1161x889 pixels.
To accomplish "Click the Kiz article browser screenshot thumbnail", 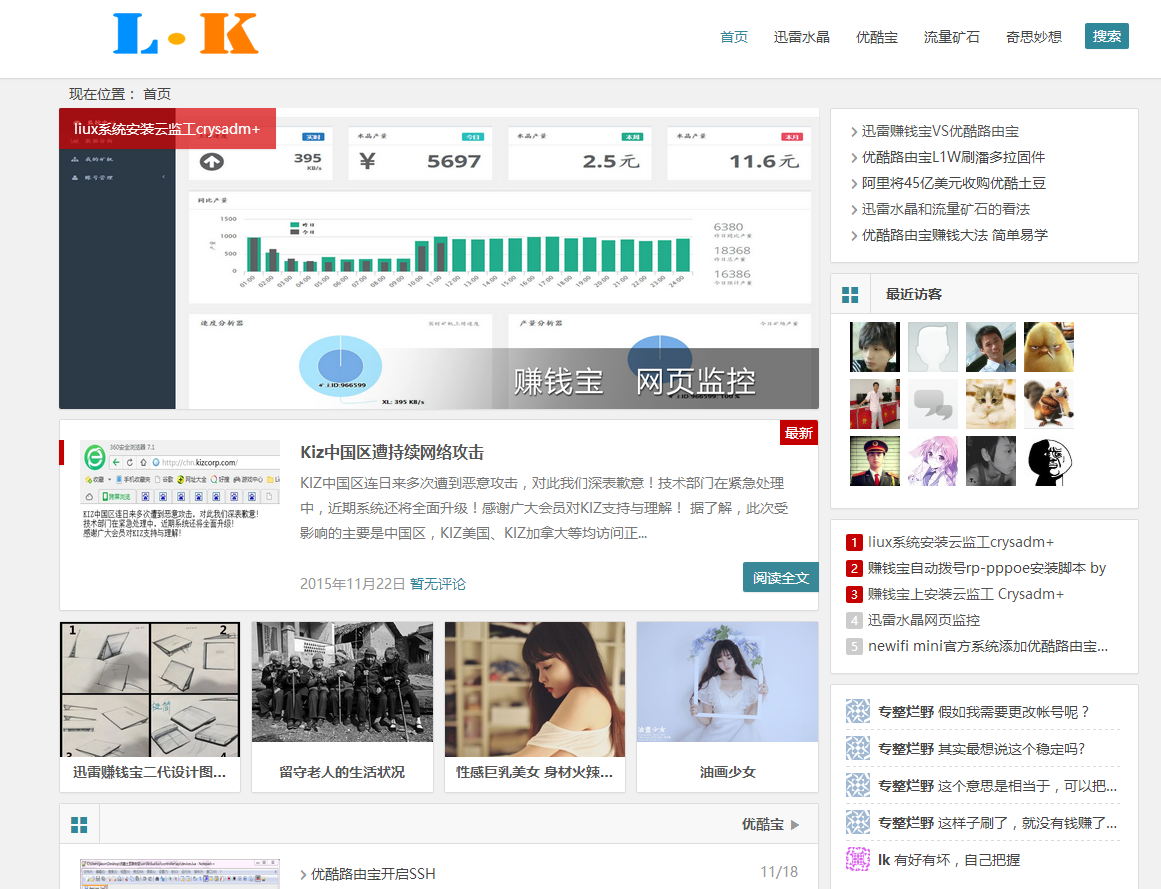I will click(x=180, y=489).
